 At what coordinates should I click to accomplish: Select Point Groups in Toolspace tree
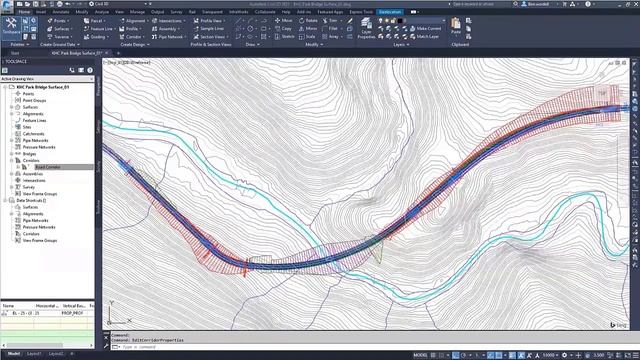(x=34, y=100)
